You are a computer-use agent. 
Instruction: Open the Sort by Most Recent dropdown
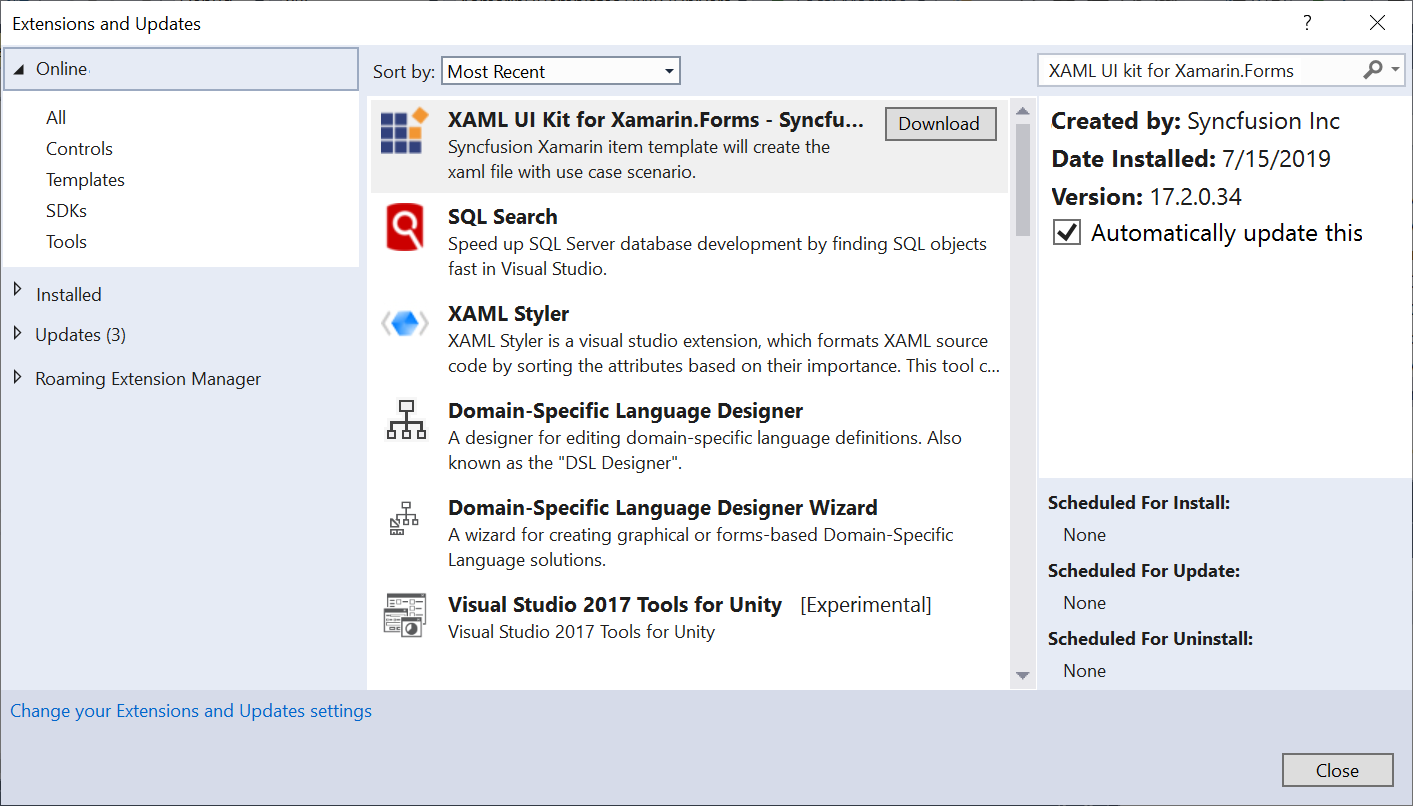point(561,71)
